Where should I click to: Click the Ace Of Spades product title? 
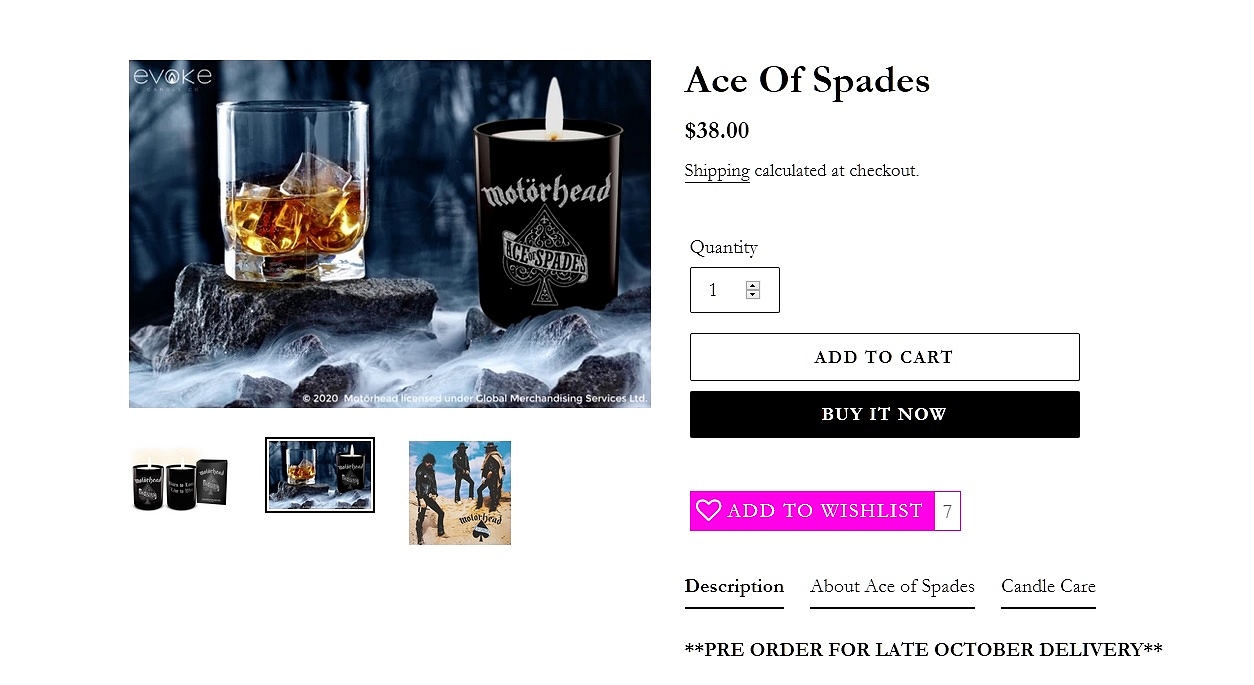pos(807,80)
